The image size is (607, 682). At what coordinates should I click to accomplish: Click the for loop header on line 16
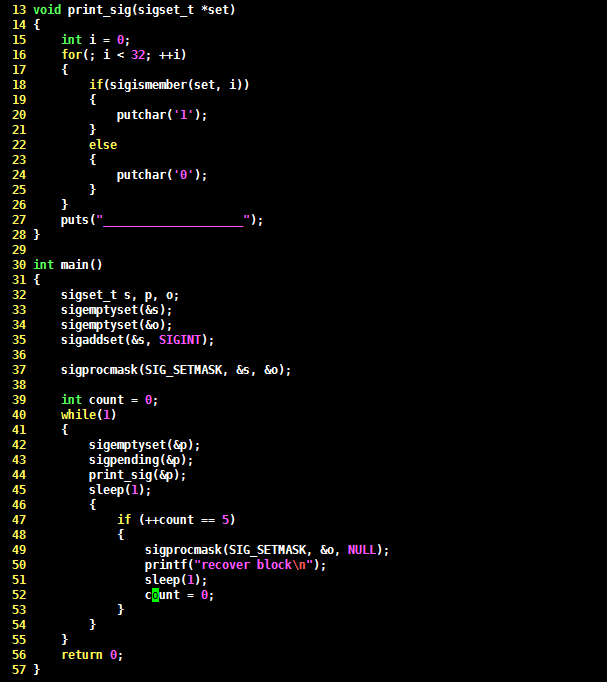(x=124, y=55)
